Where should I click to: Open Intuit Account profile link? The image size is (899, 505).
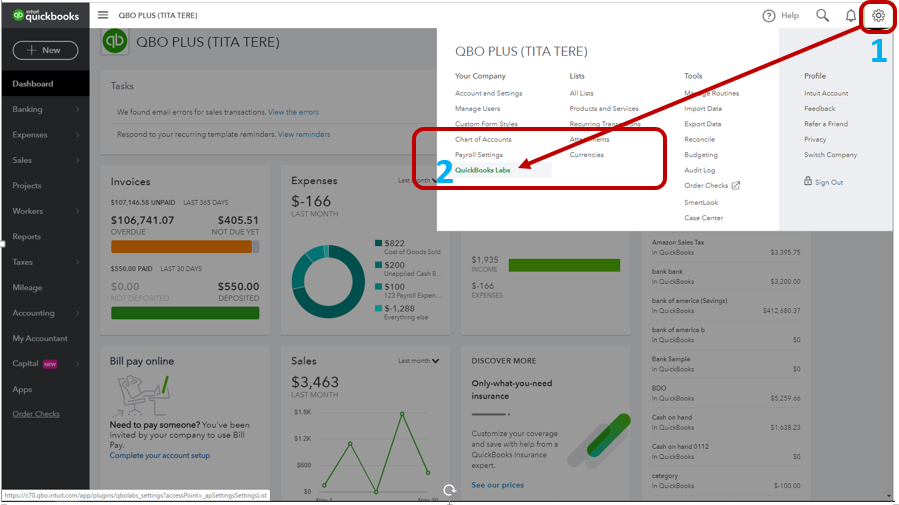point(826,93)
